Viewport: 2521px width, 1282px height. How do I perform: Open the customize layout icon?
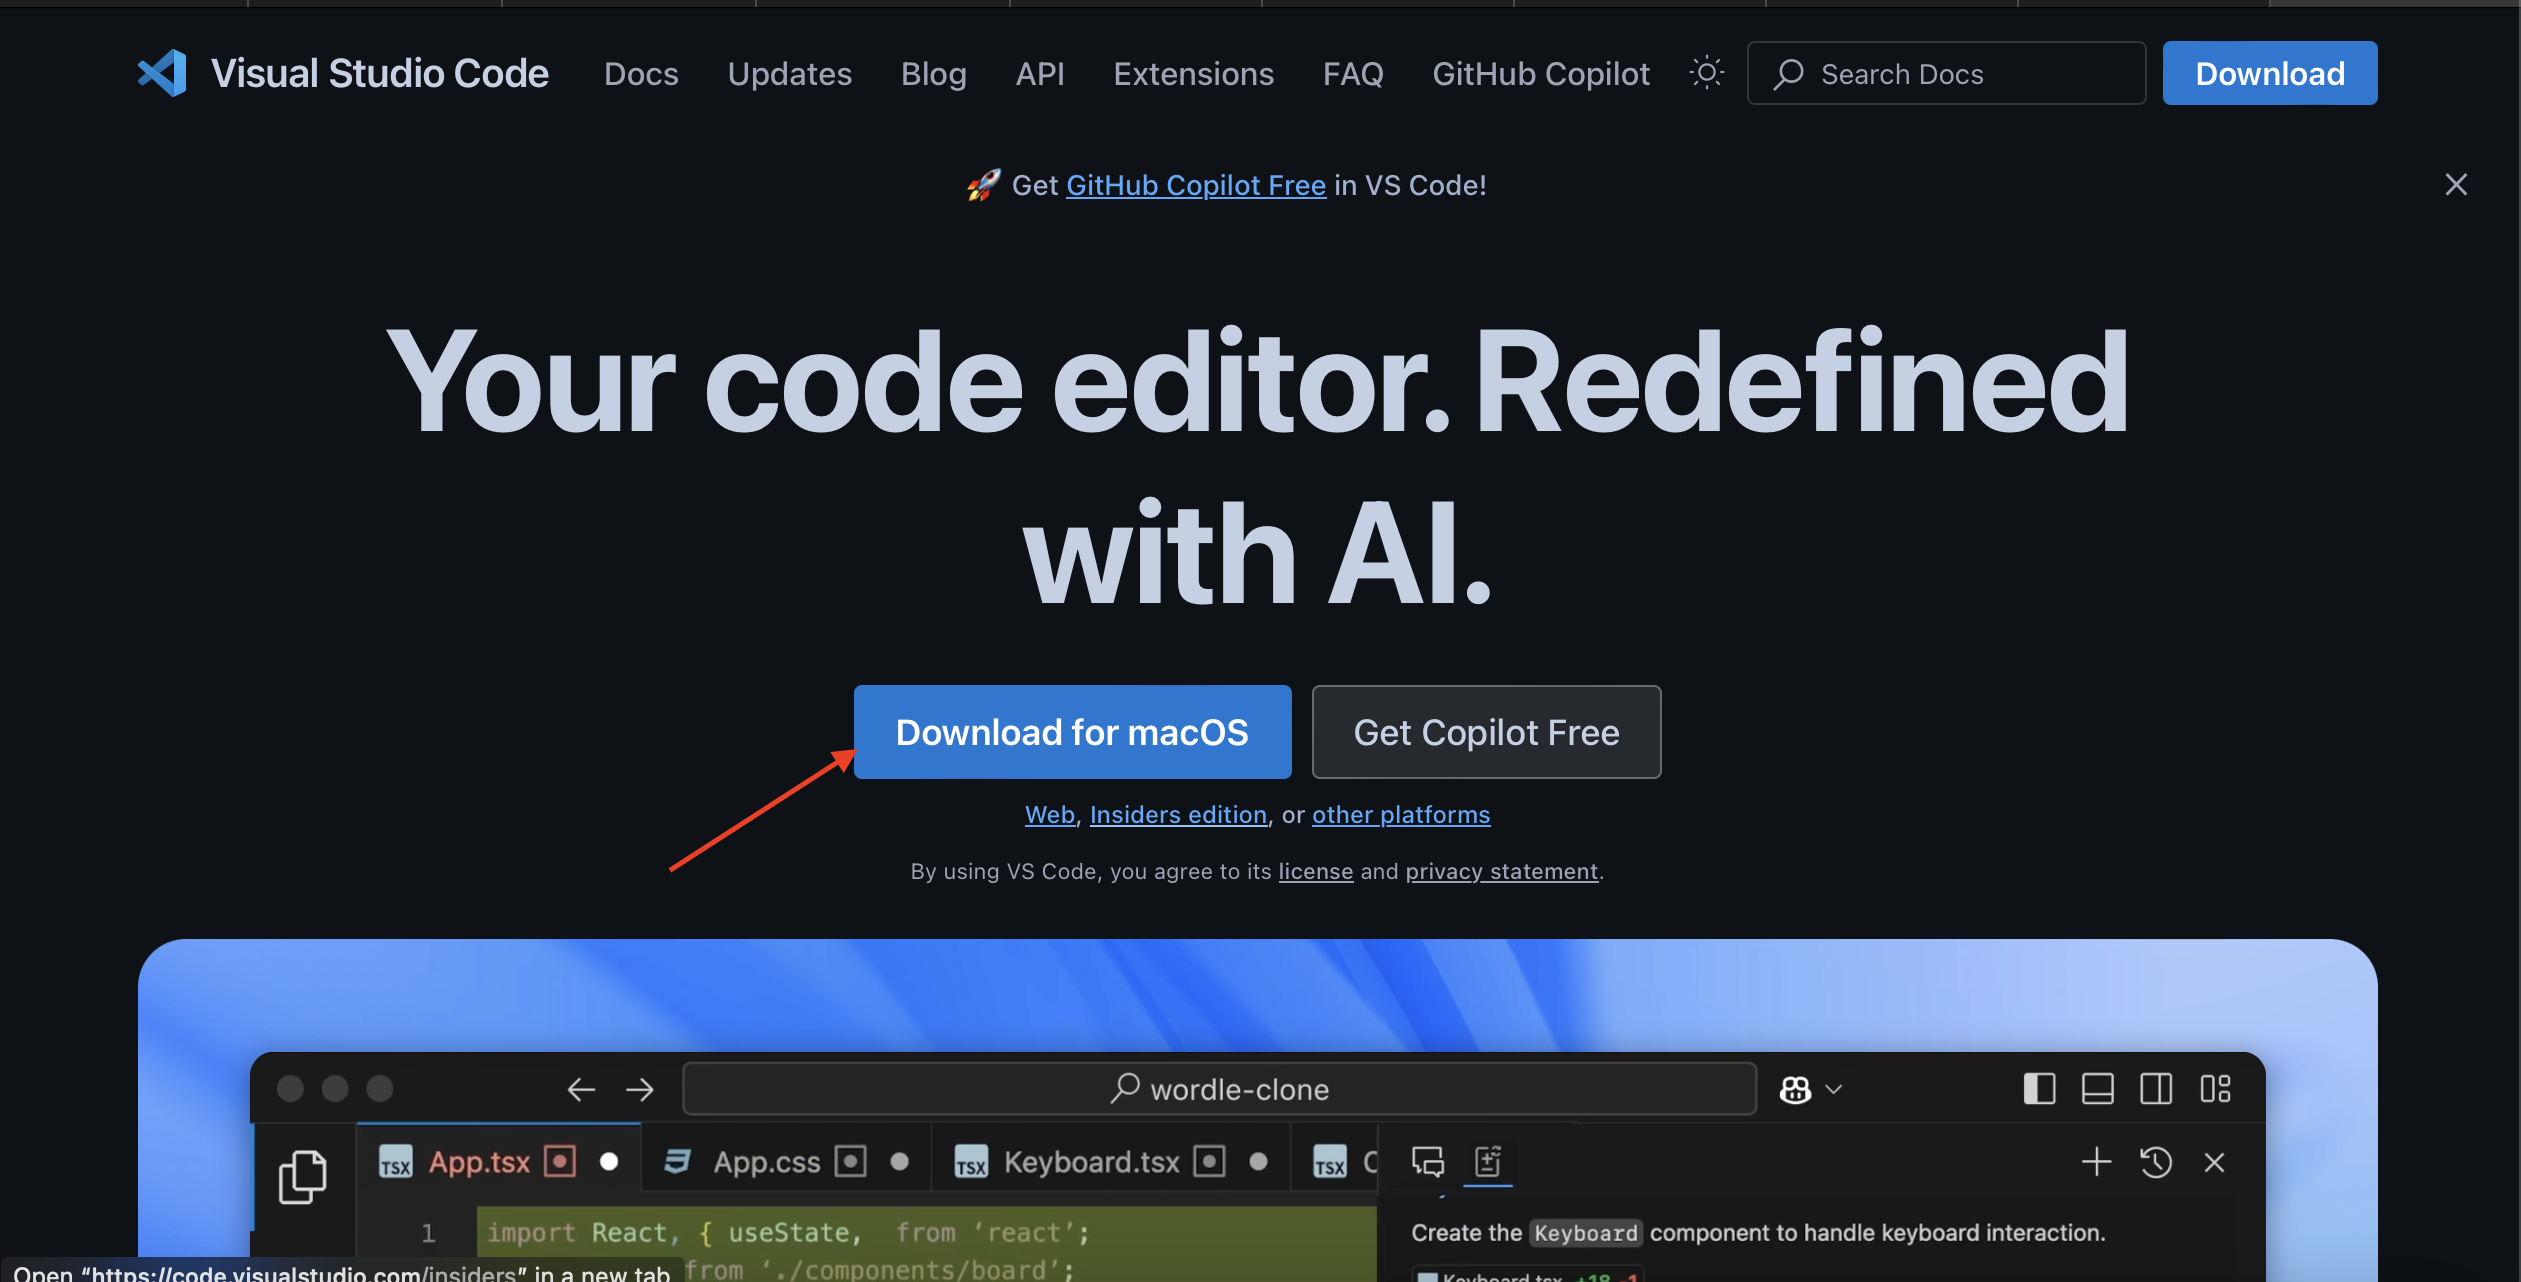tap(2215, 1088)
